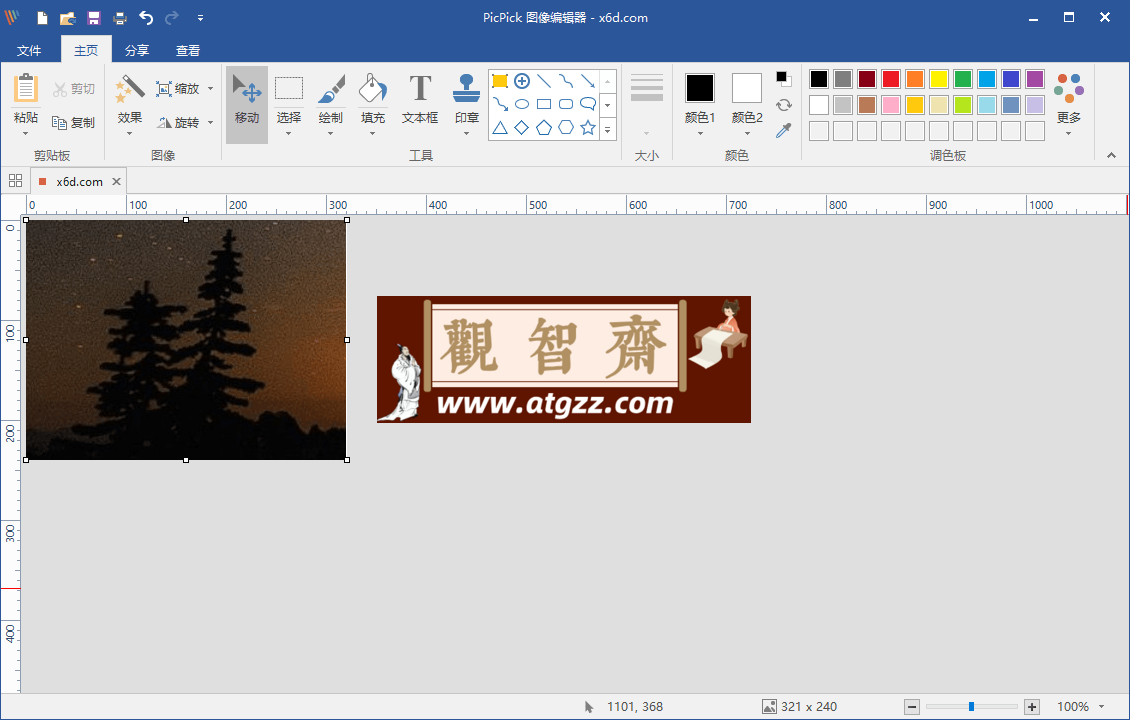
Task: Print using the printer icon
Action: [120, 18]
